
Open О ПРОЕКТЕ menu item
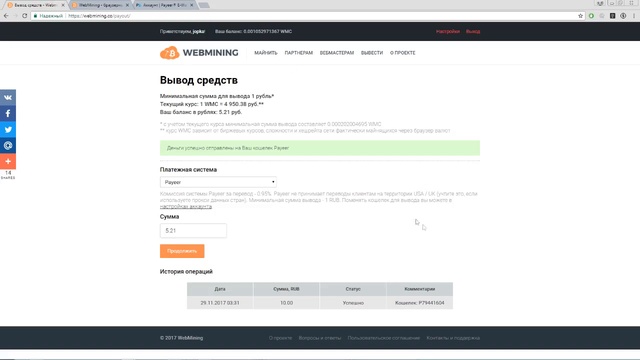click(402, 53)
